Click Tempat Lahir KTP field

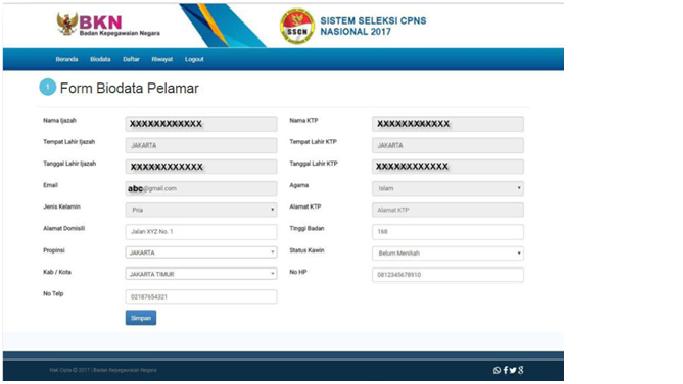448,145
